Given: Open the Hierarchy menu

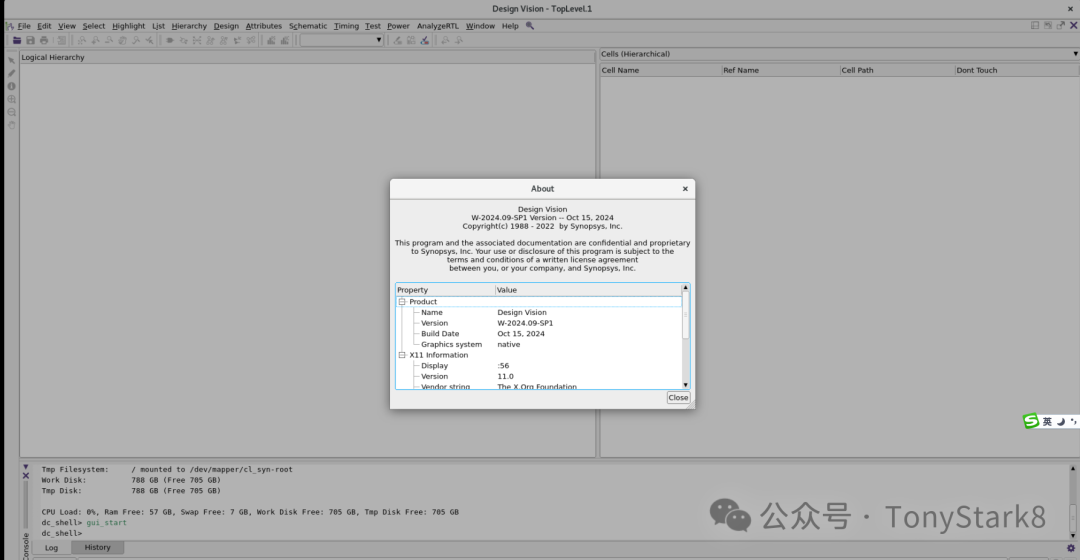Looking at the screenshot, I should point(189,25).
